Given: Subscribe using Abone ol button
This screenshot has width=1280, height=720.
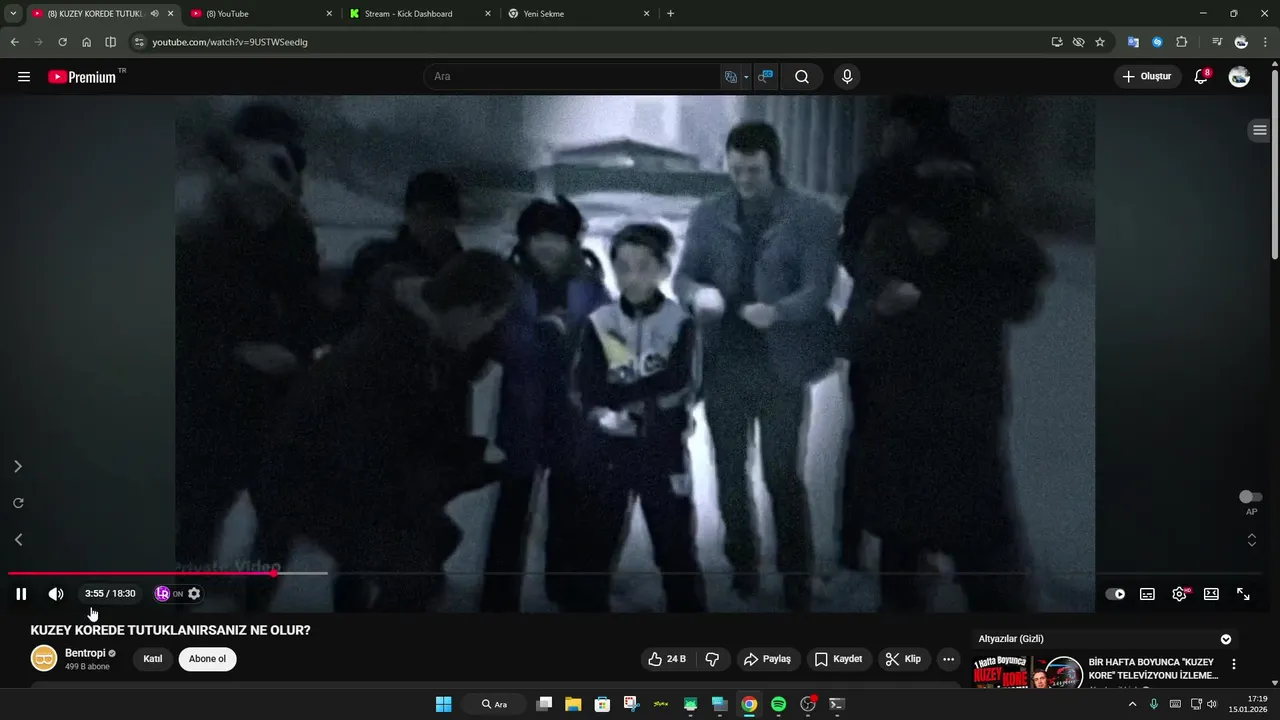Looking at the screenshot, I should 208,659.
